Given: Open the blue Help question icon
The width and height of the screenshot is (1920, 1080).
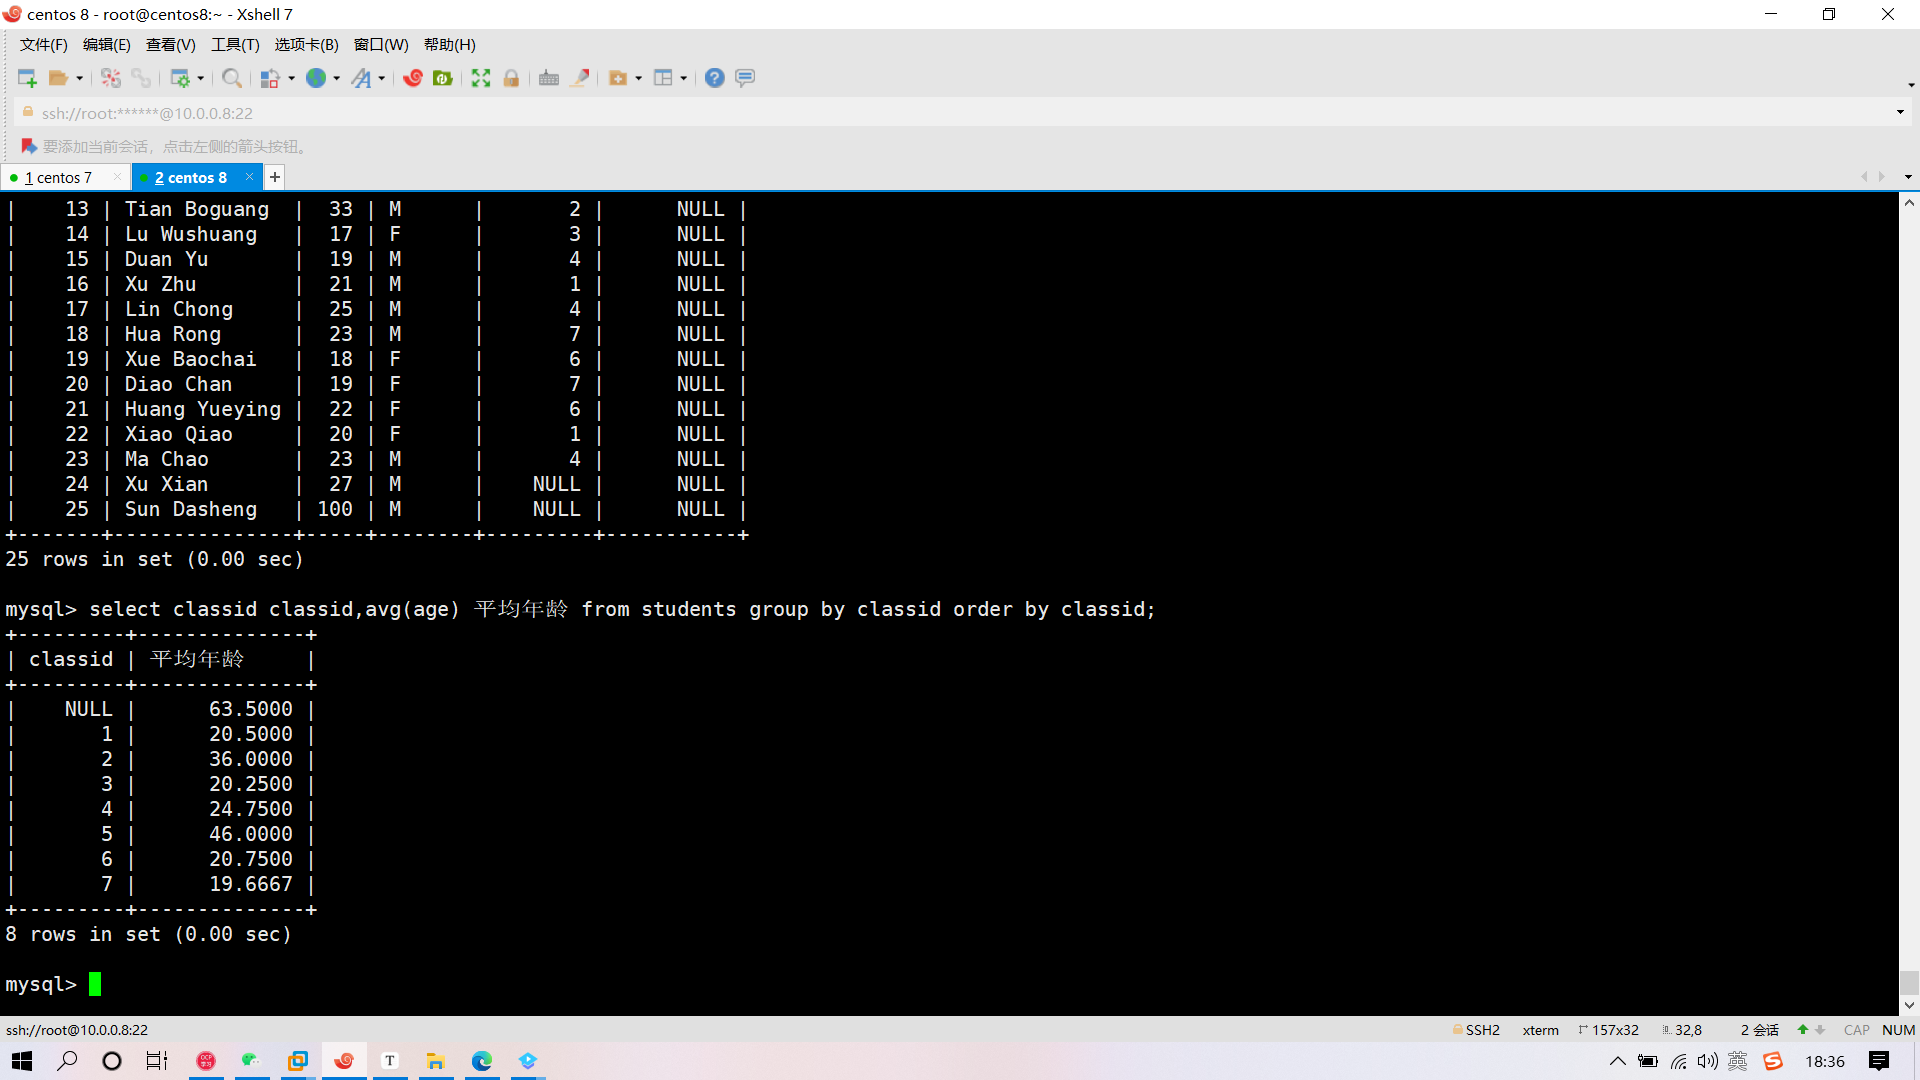Looking at the screenshot, I should click(x=714, y=78).
